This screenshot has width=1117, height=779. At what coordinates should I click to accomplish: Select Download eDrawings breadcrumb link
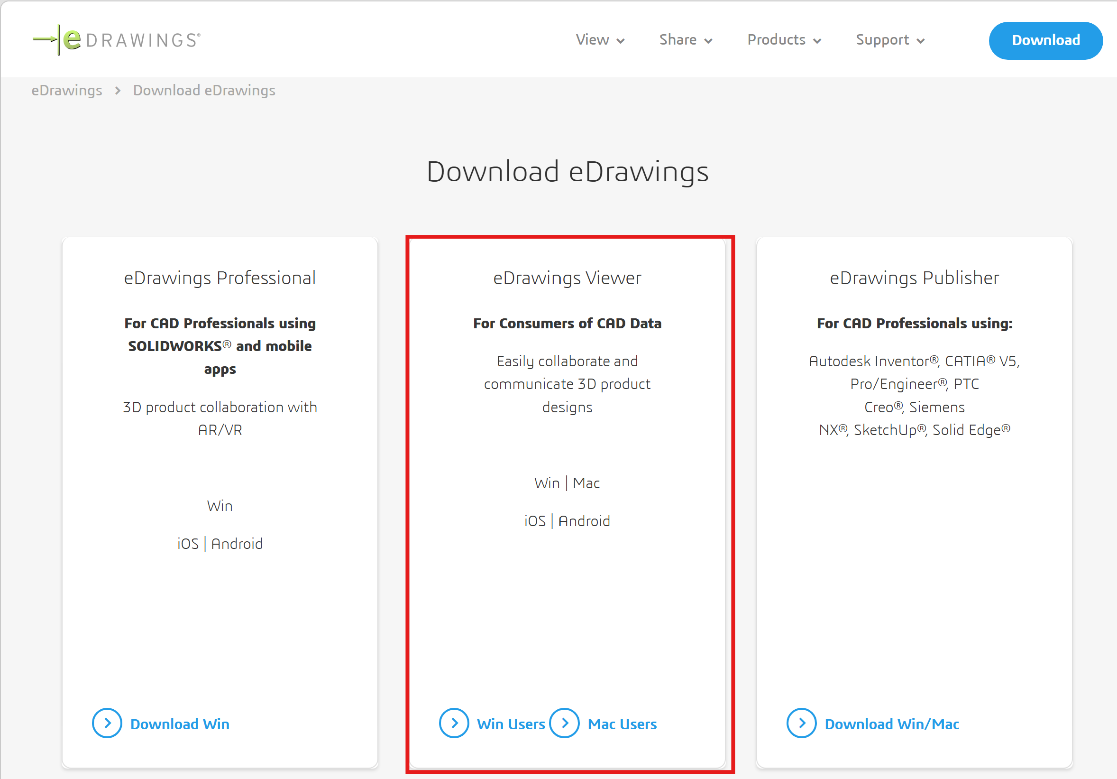click(204, 90)
